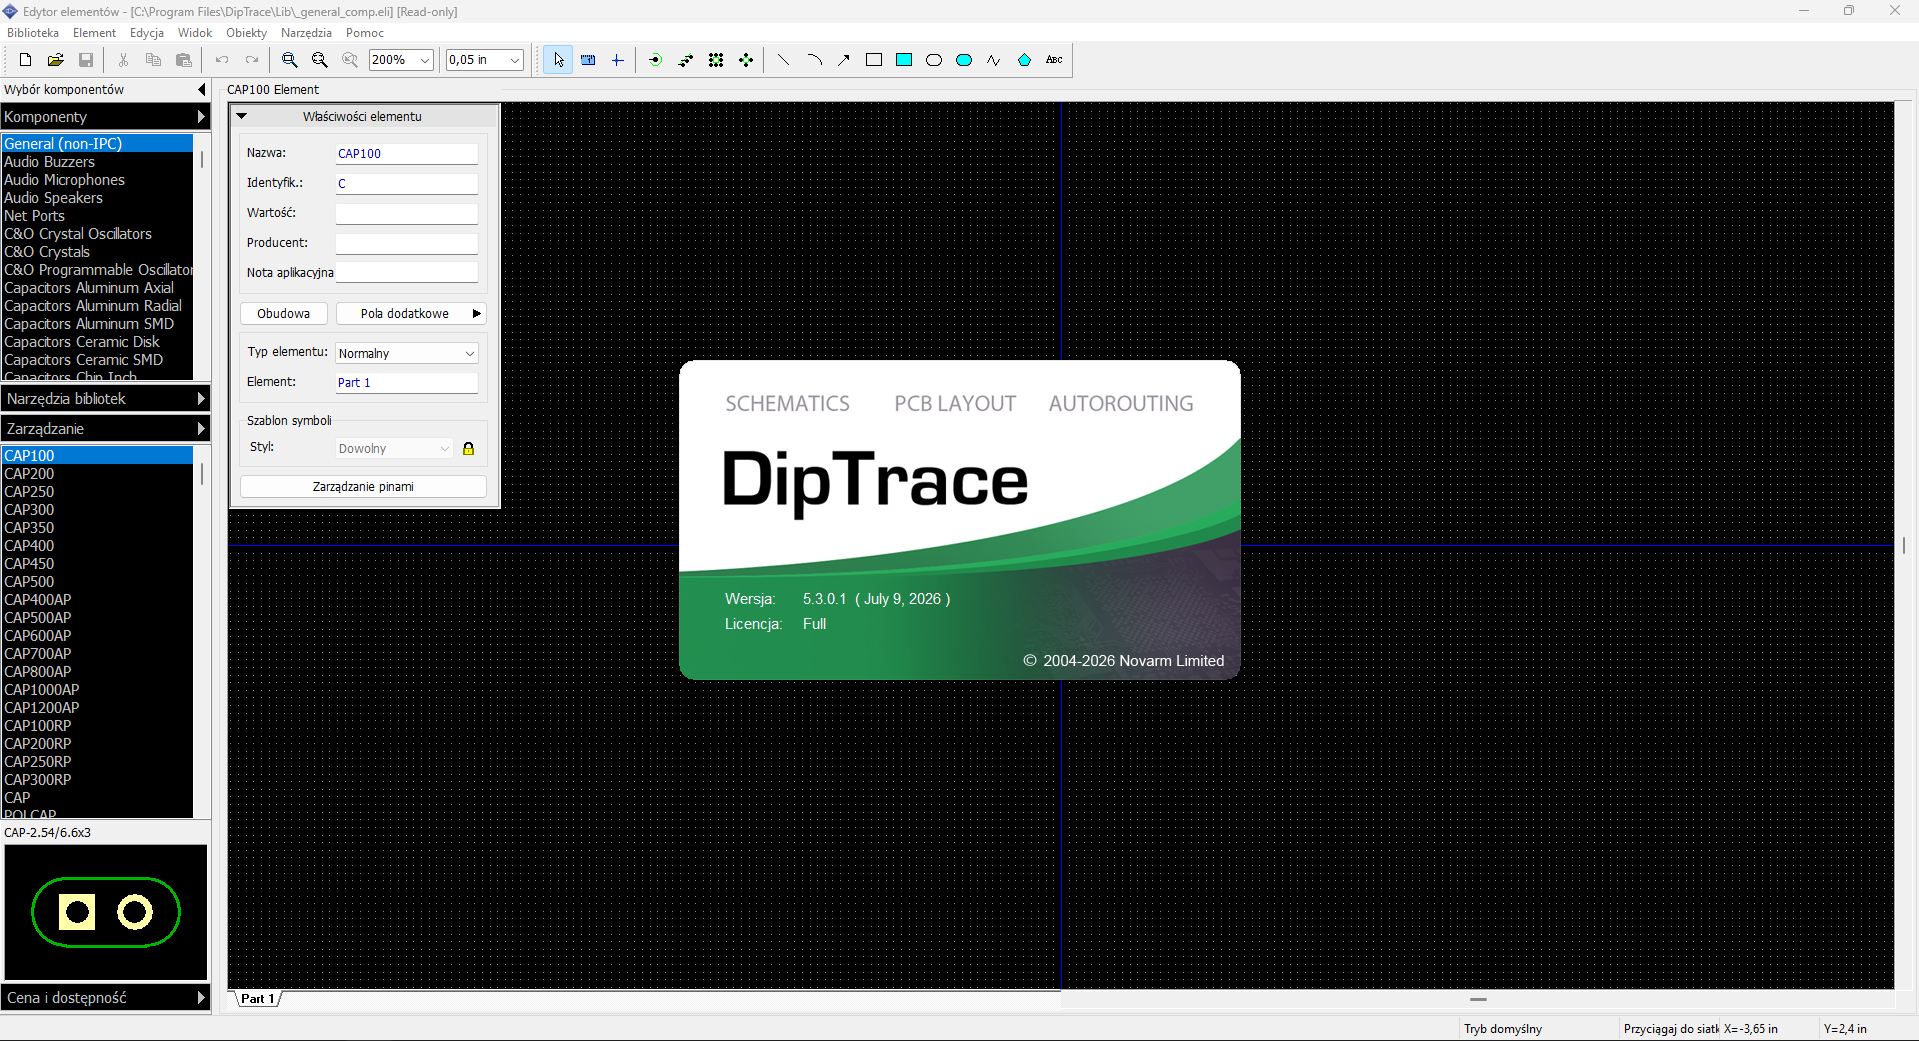Click the Zarządzanie pinami button
The width and height of the screenshot is (1919, 1041).
pyautogui.click(x=363, y=487)
